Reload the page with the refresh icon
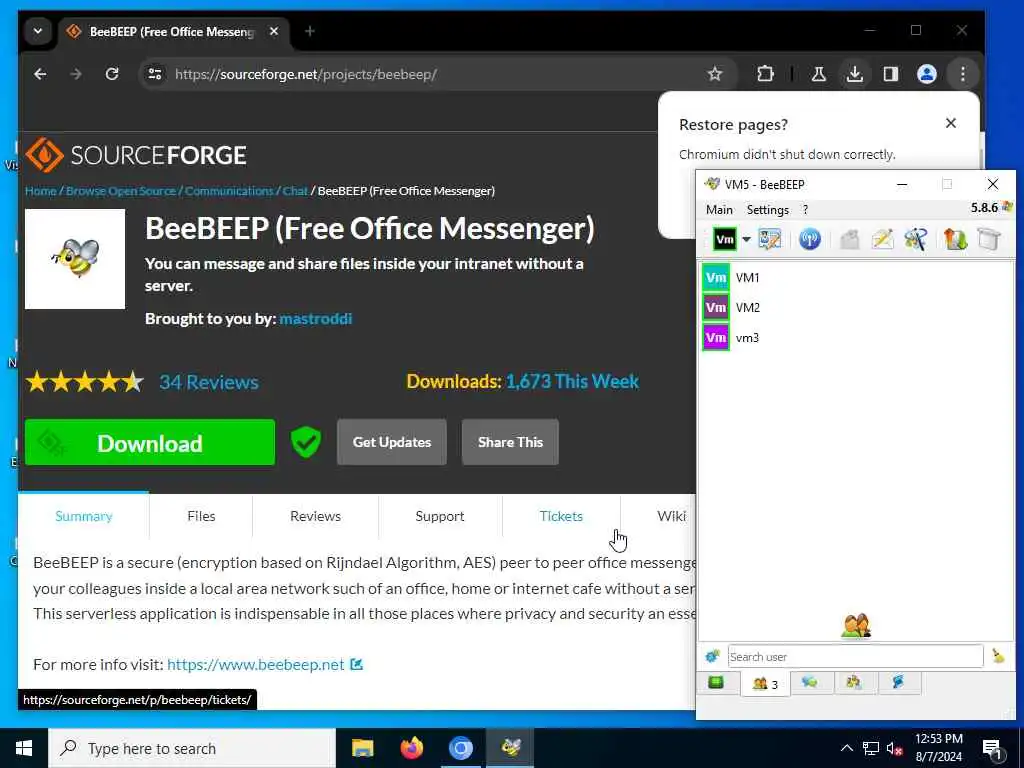Viewport: 1024px width, 768px height. click(112, 74)
